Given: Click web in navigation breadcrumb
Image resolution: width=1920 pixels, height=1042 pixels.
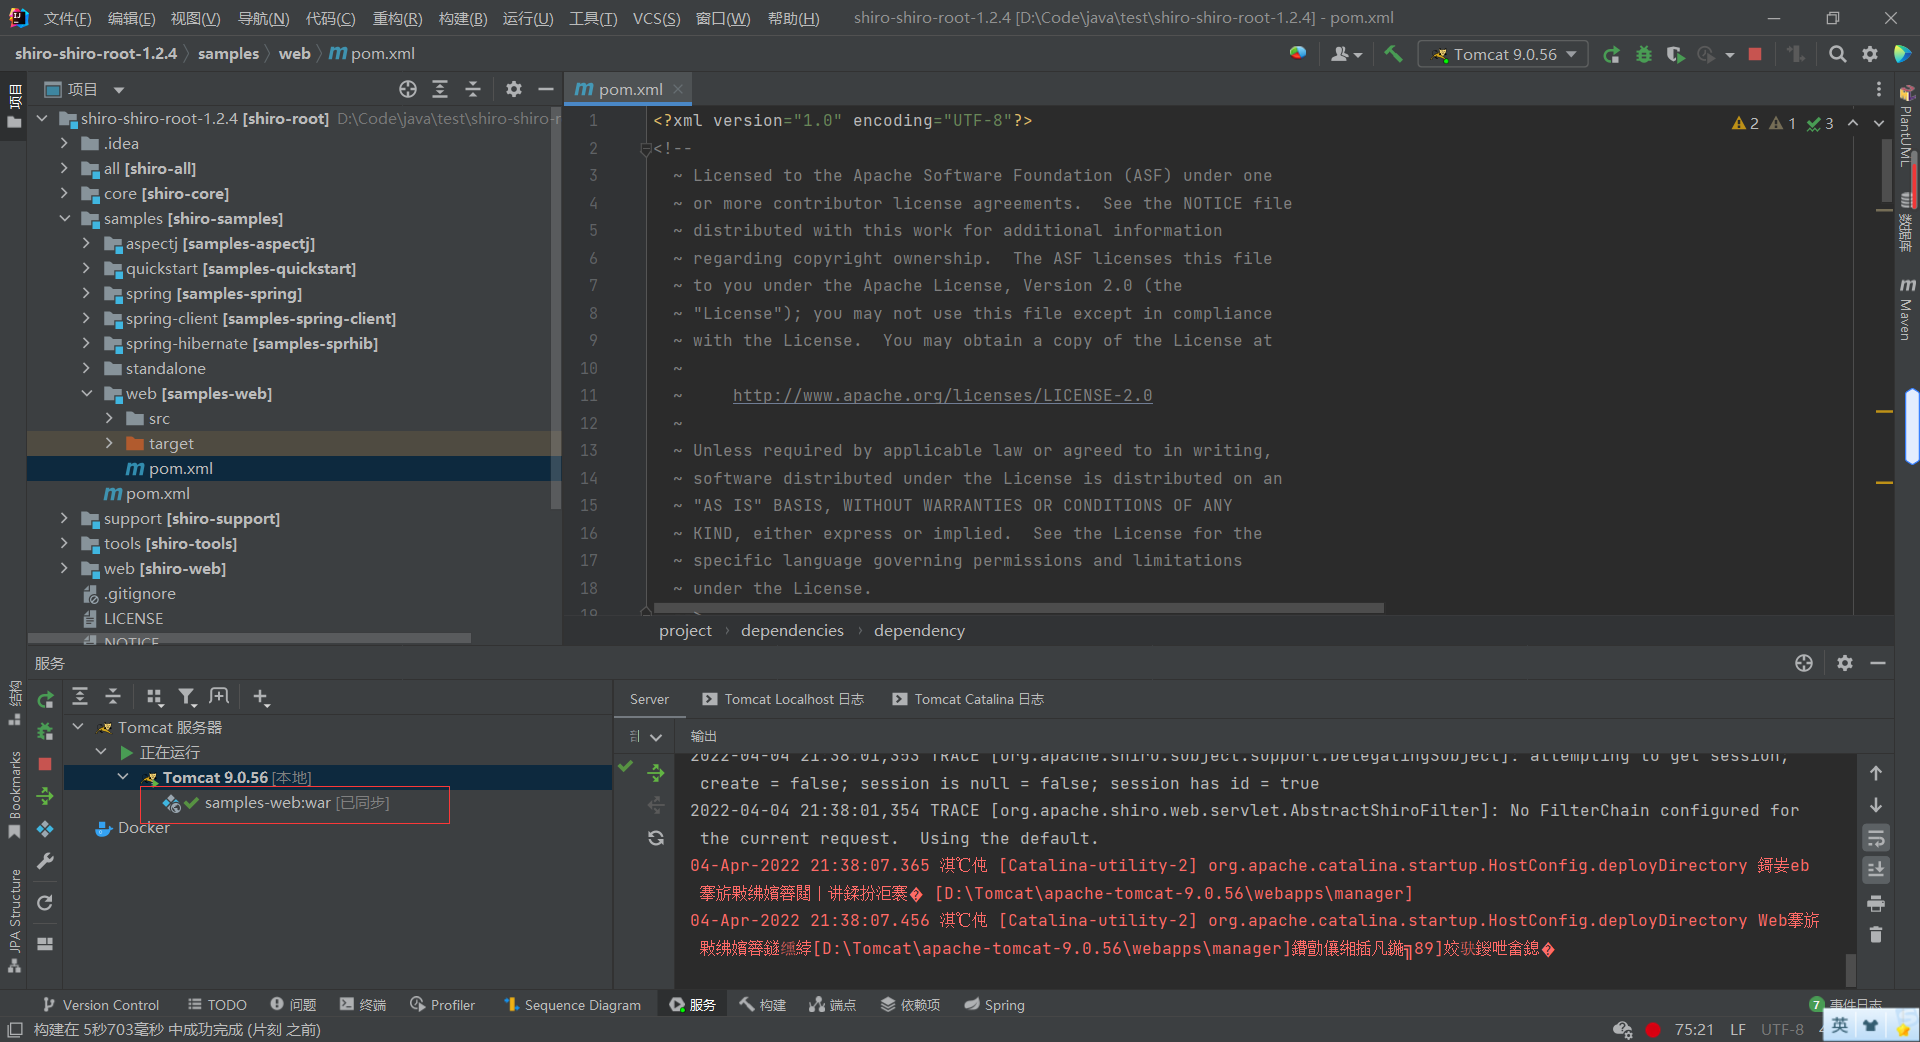Looking at the screenshot, I should click(294, 54).
